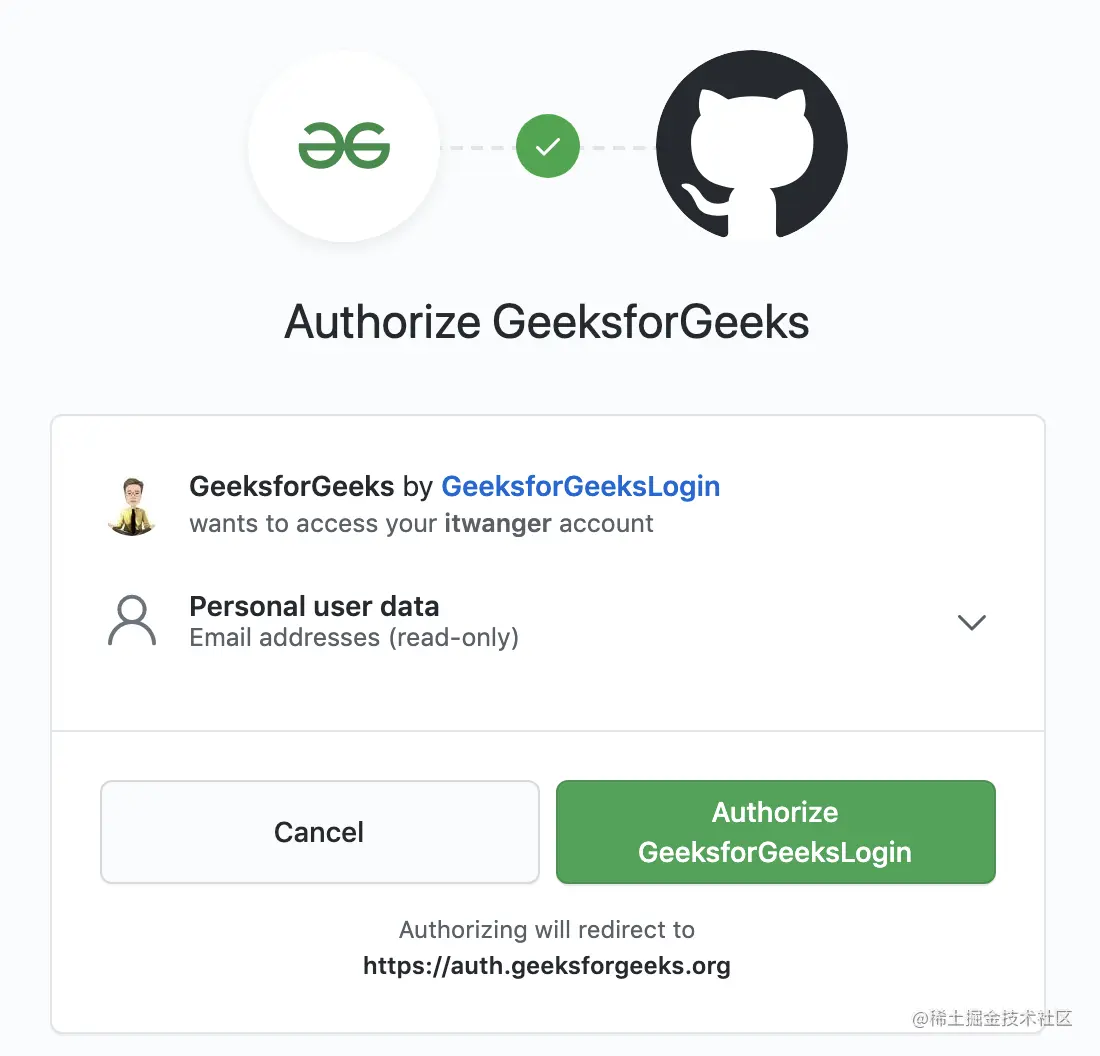The width and height of the screenshot is (1100, 1056).
Task: Click the Email addresses (read-only) text
Action: 354,638
